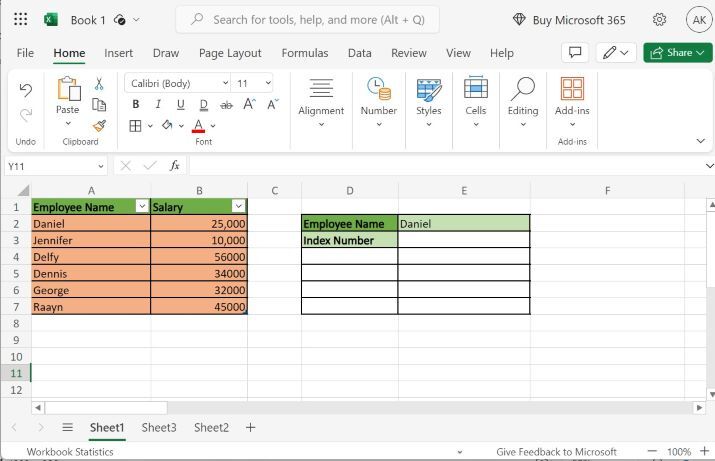Open the Settings gear
The height and width of the screenshot is (461, 715).
(660, 20)
